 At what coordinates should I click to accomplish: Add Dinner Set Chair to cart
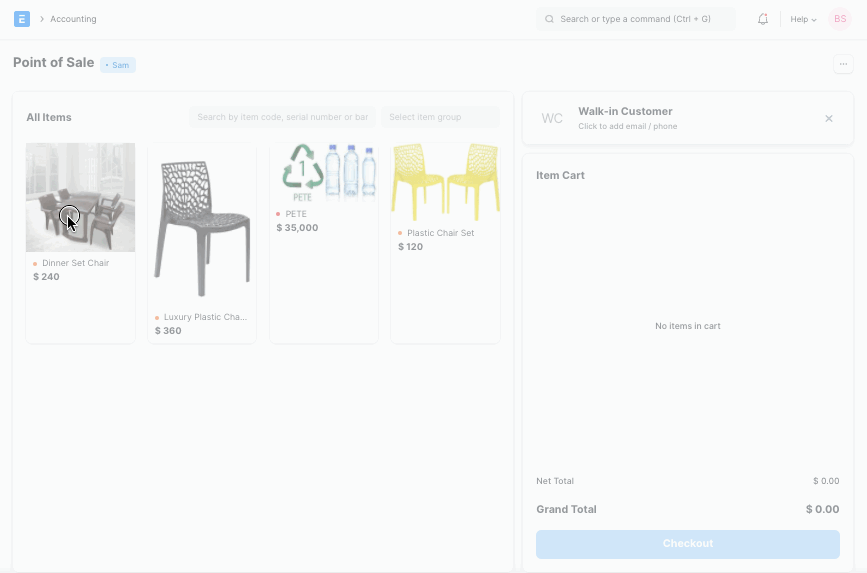pyautogui.click(x=80, y=198)
